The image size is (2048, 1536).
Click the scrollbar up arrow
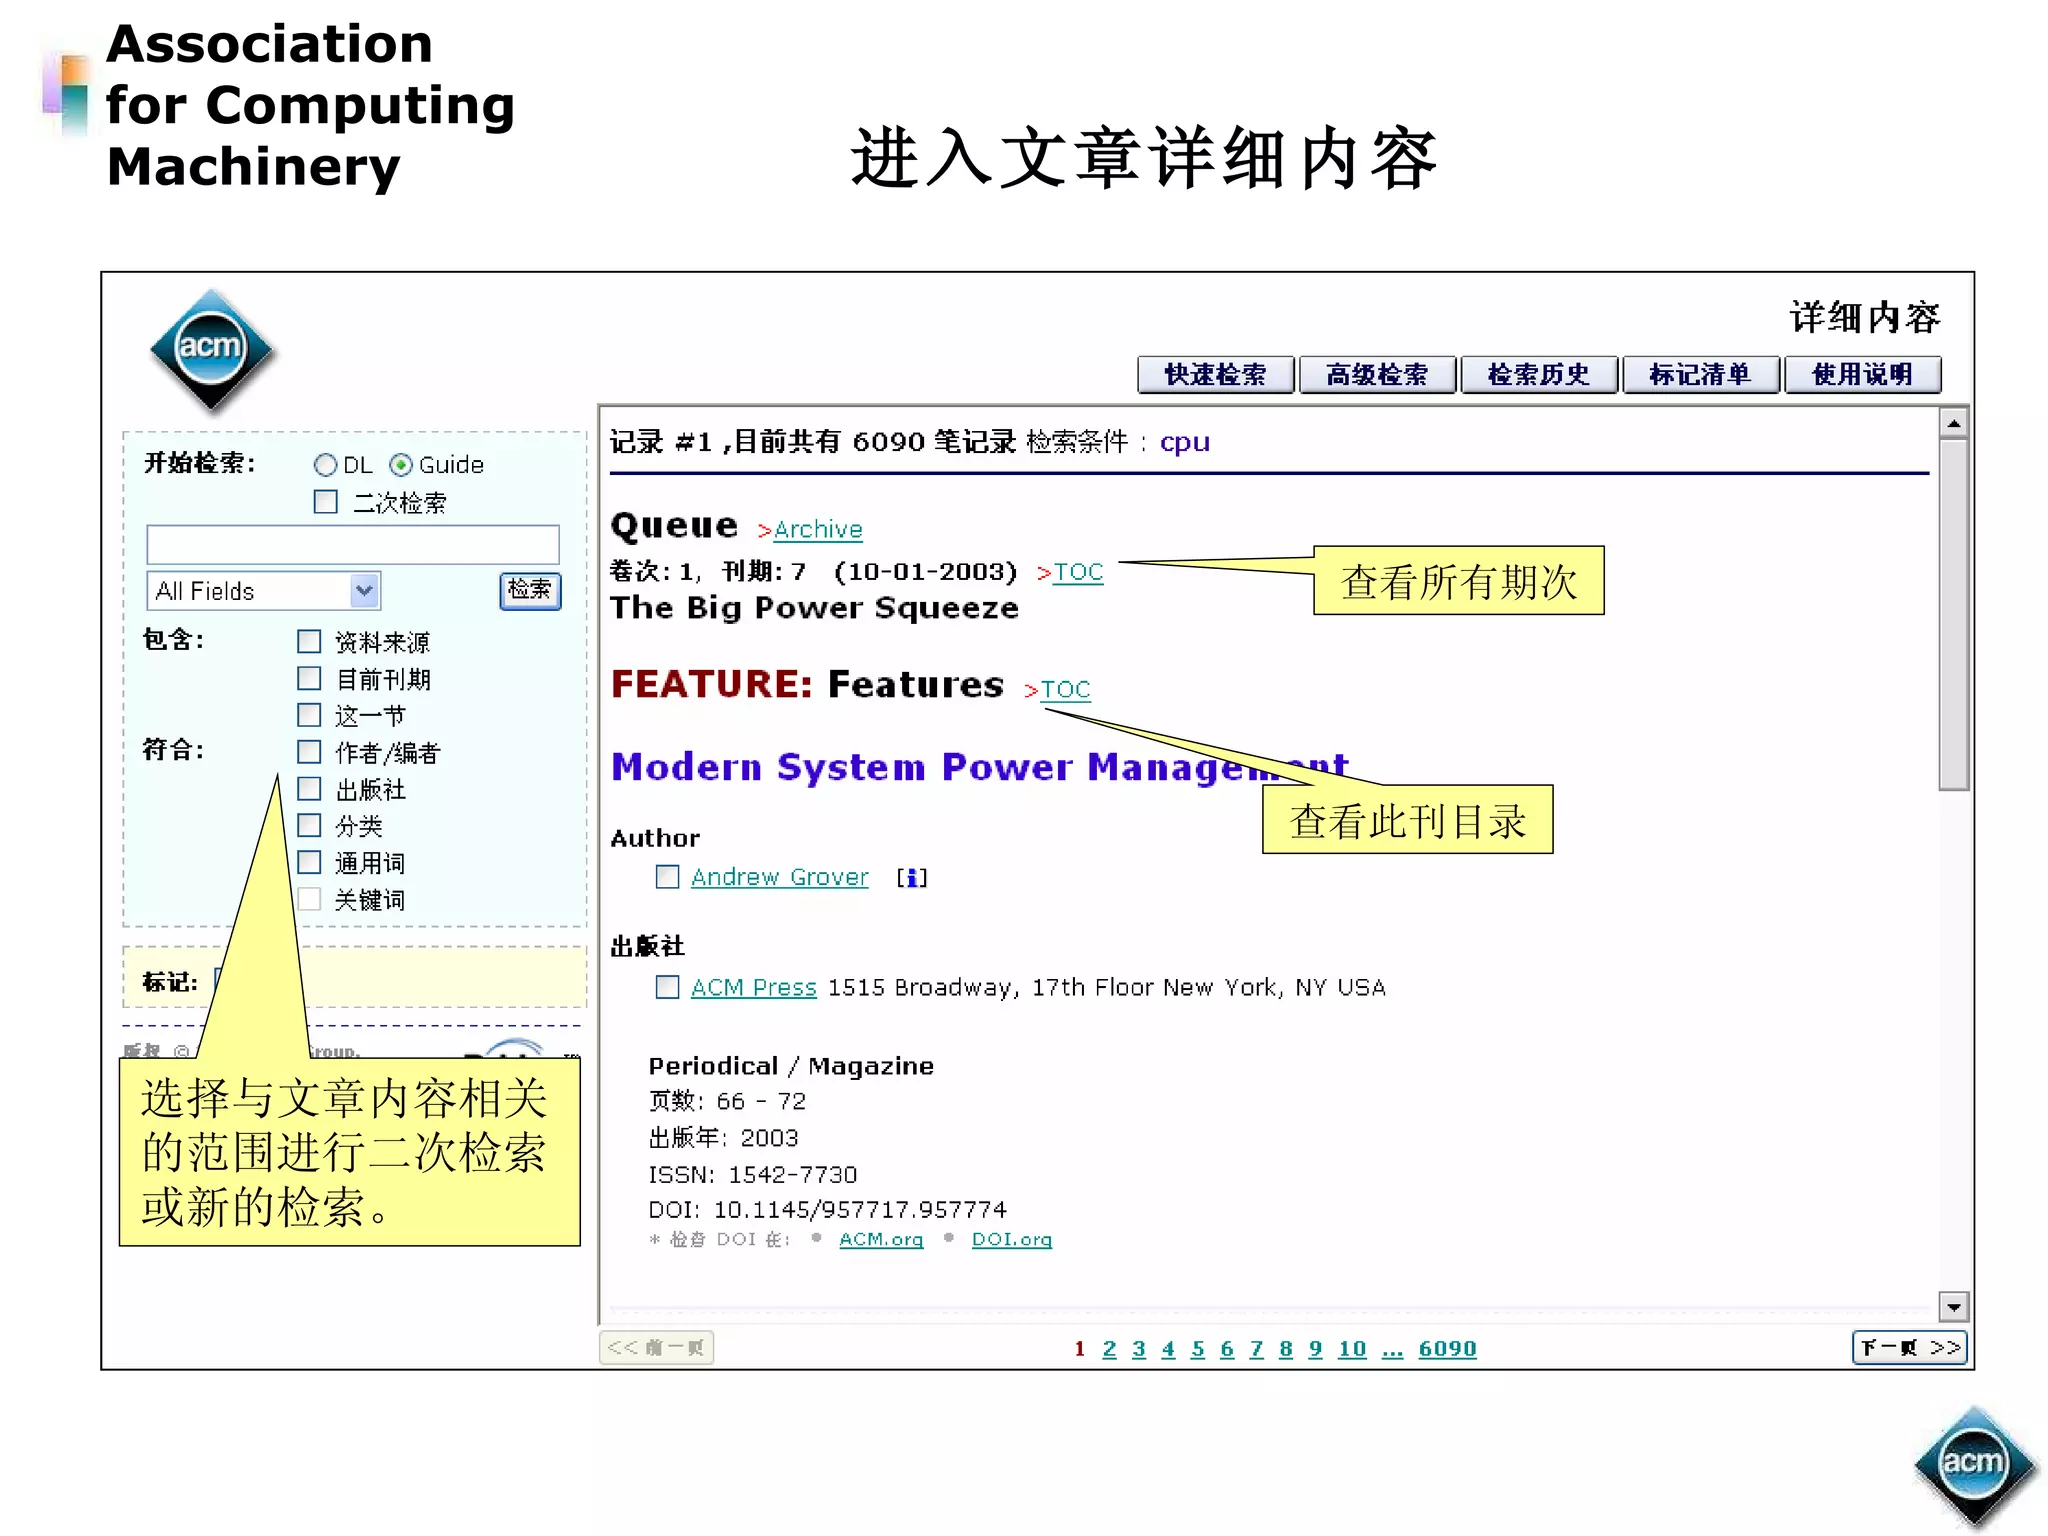[x=1953, y=424]
